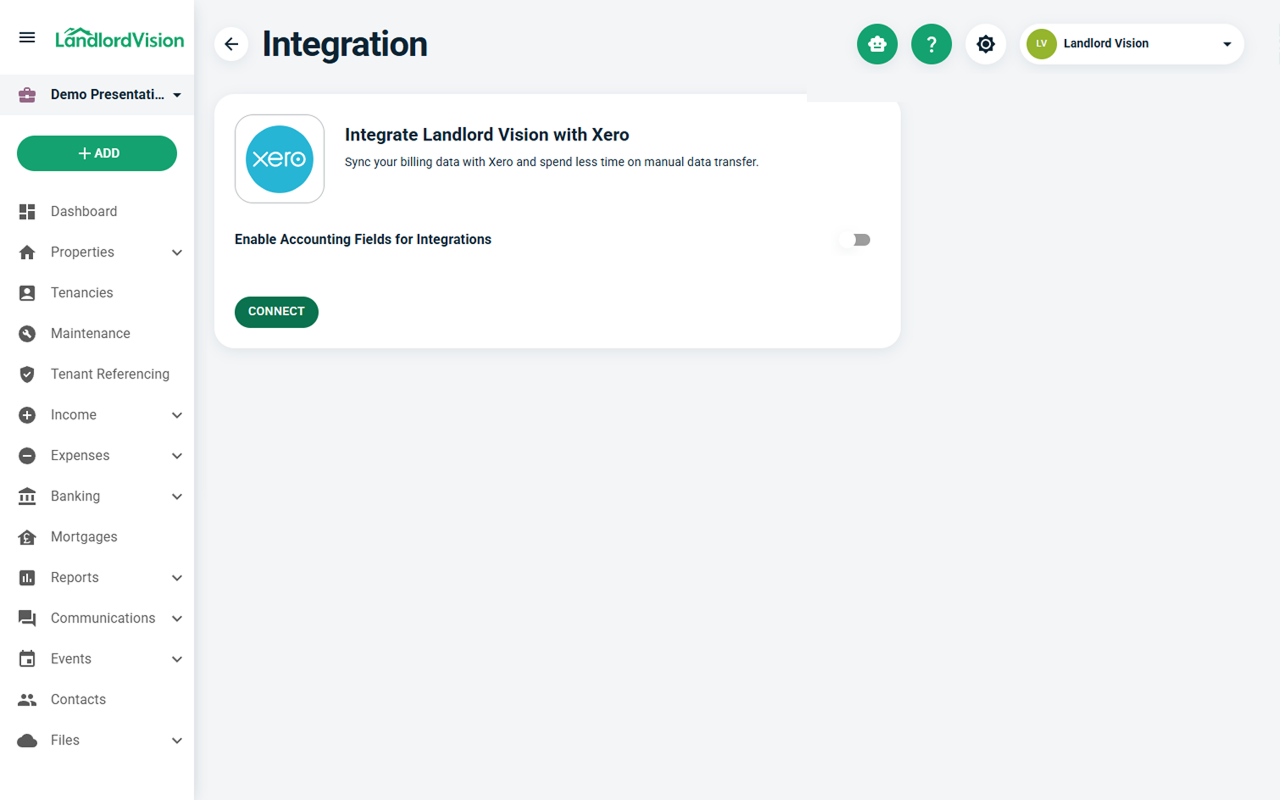Enable Accounting Fields for Integrations toggle
This screenshot has height=800, width=1280.
point(855,240)
